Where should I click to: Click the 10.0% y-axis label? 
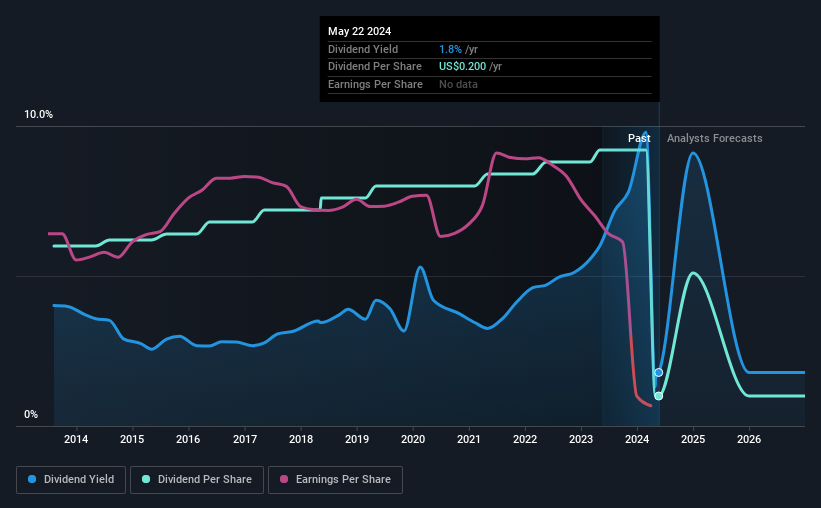click(39, 115)
